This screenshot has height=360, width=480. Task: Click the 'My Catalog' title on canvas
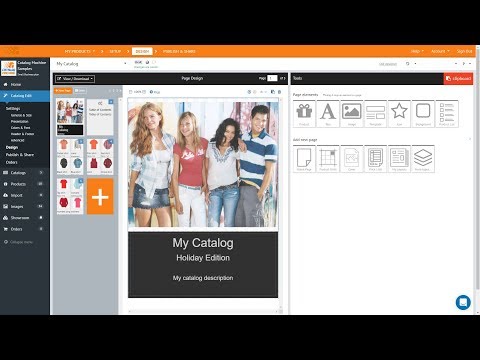pos(203,243)
